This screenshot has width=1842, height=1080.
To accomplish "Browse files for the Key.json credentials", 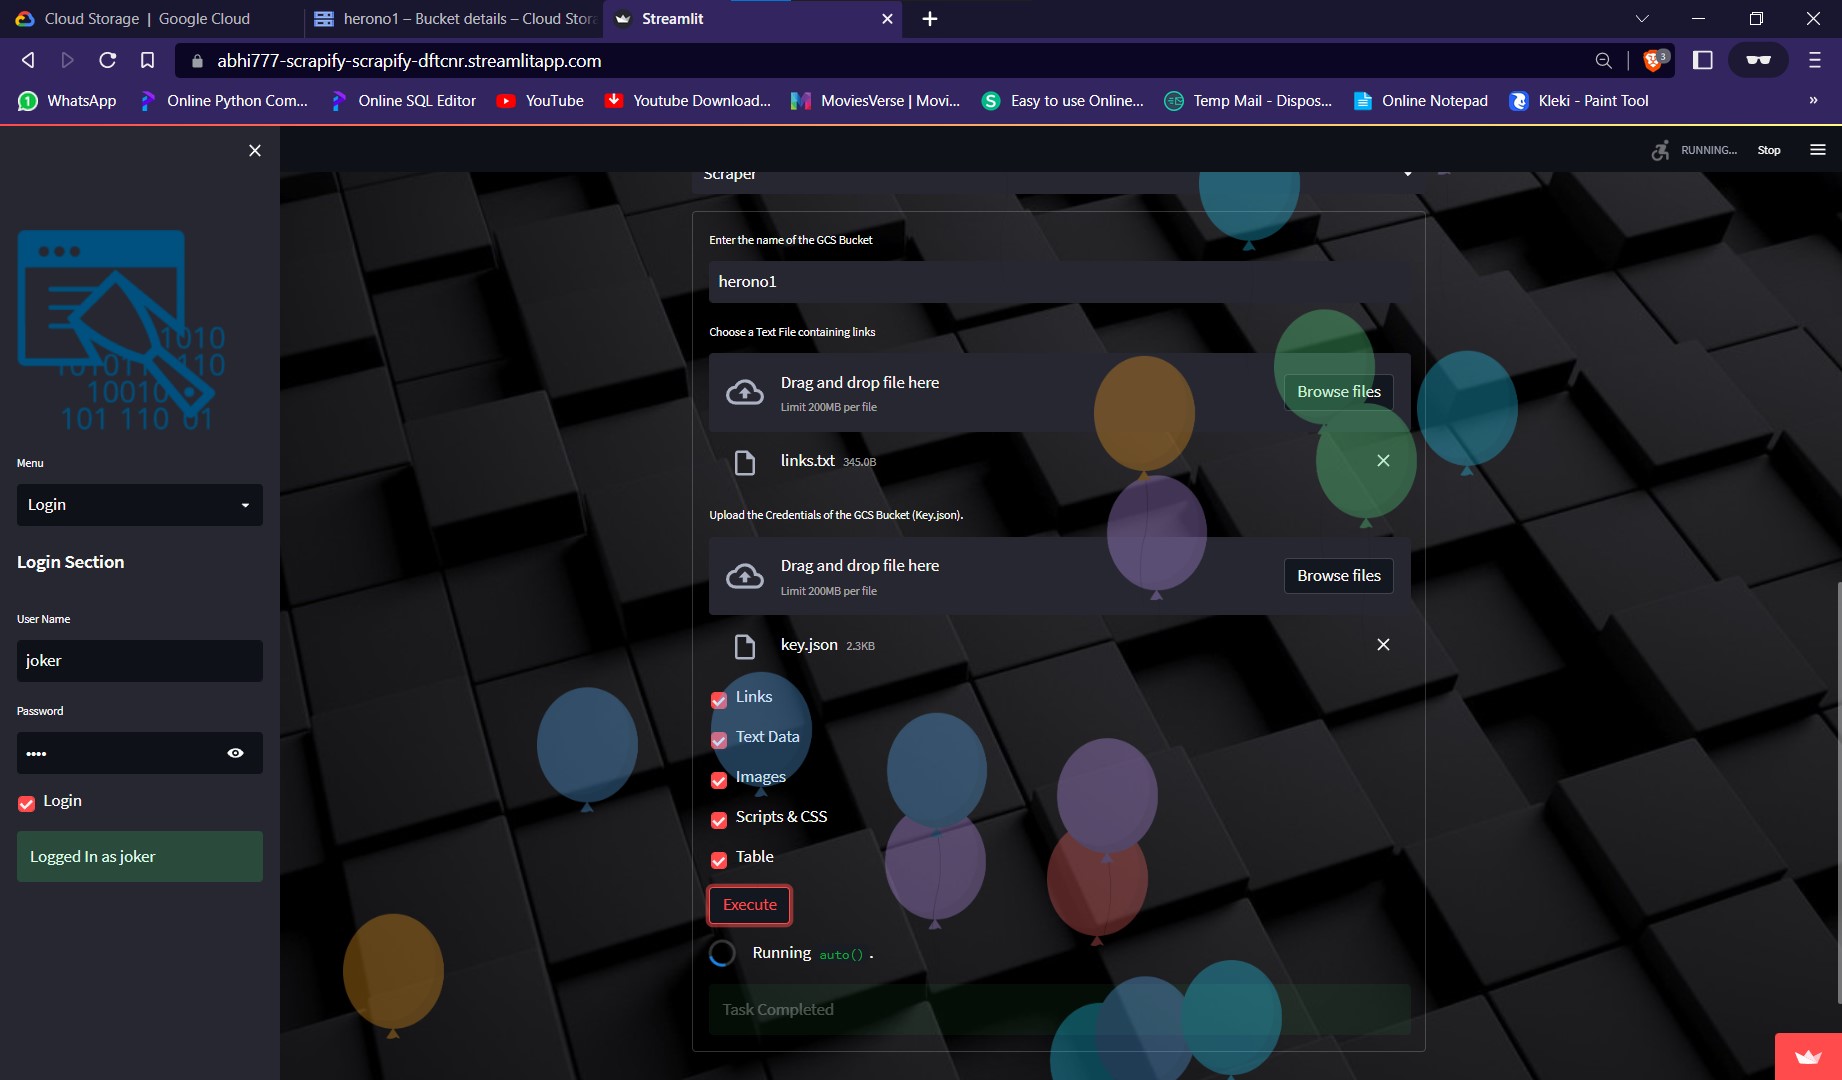I will 1338,576.
